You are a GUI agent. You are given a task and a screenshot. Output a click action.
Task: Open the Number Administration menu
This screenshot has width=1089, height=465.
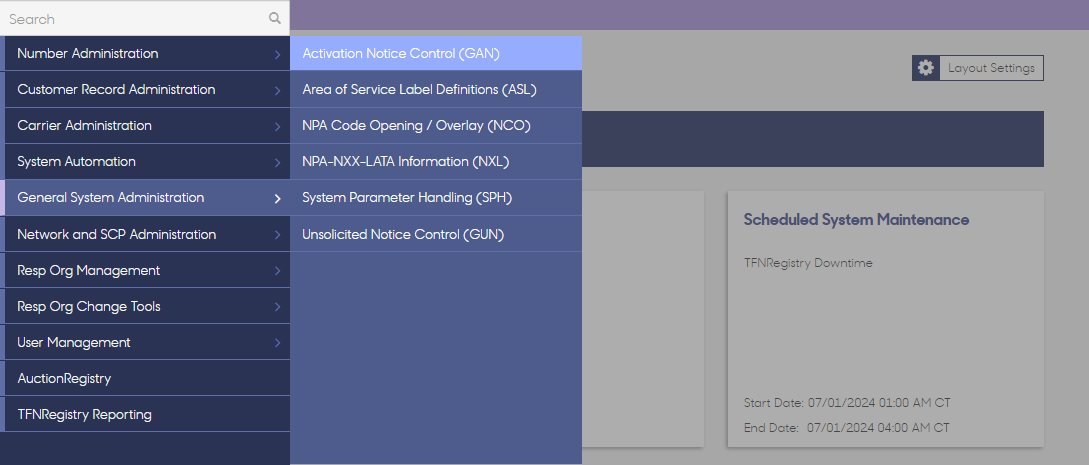click(x=145, y=53)
